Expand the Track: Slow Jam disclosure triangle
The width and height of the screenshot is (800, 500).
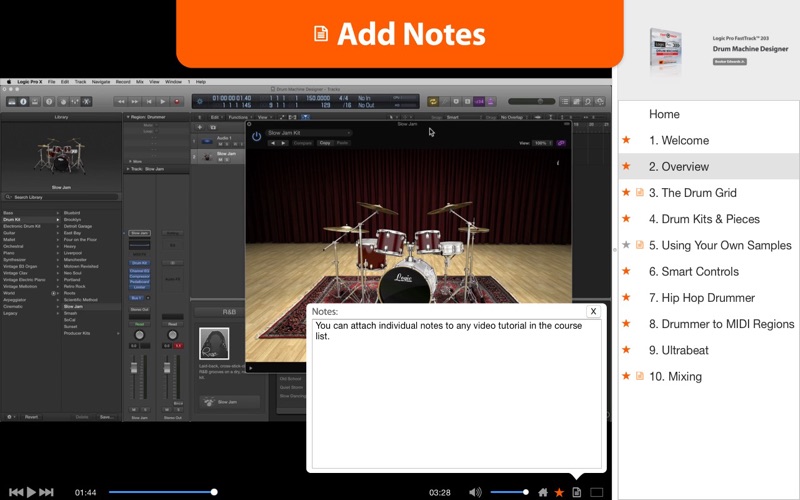point(128,169)
